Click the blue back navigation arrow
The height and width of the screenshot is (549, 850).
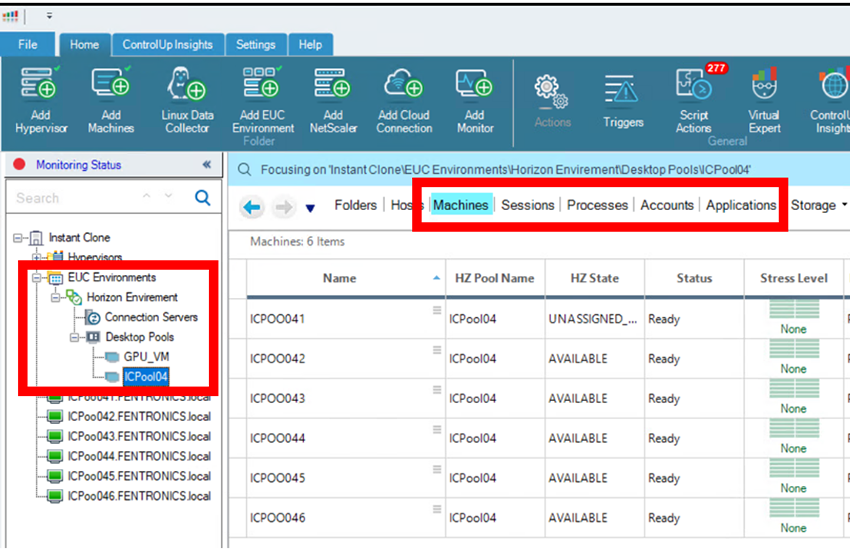(252, 206)
